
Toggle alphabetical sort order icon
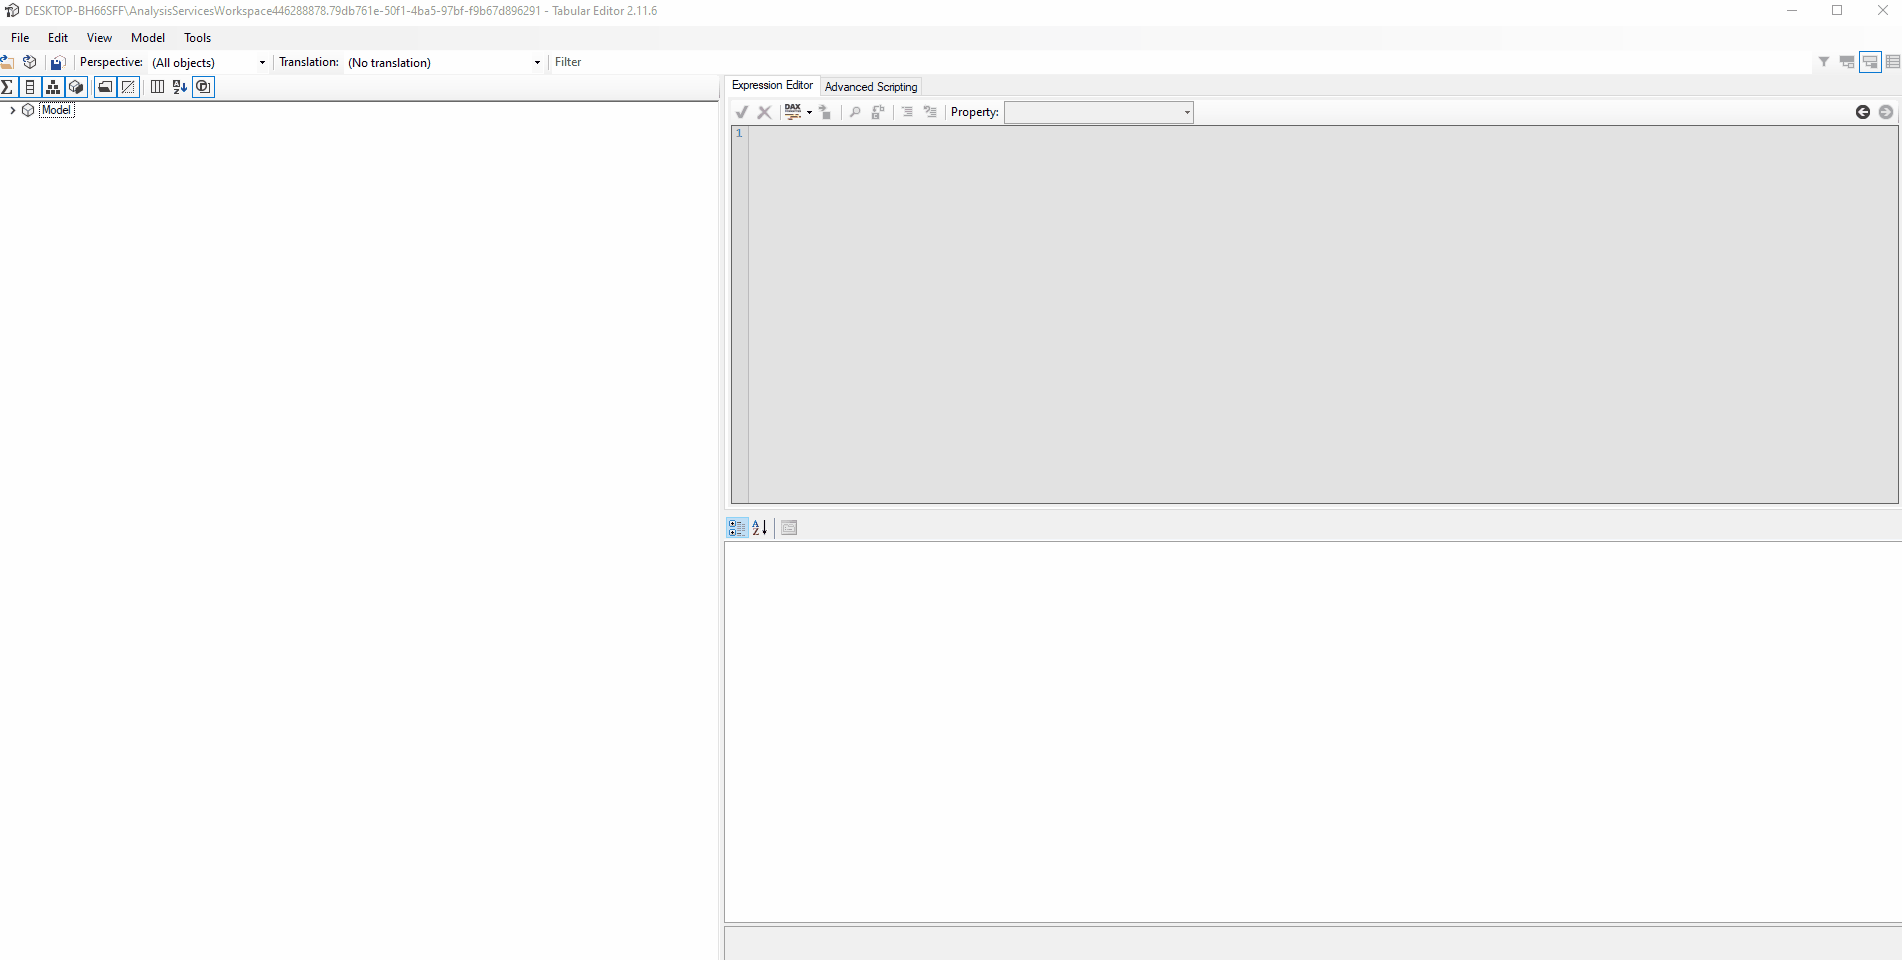180,87
